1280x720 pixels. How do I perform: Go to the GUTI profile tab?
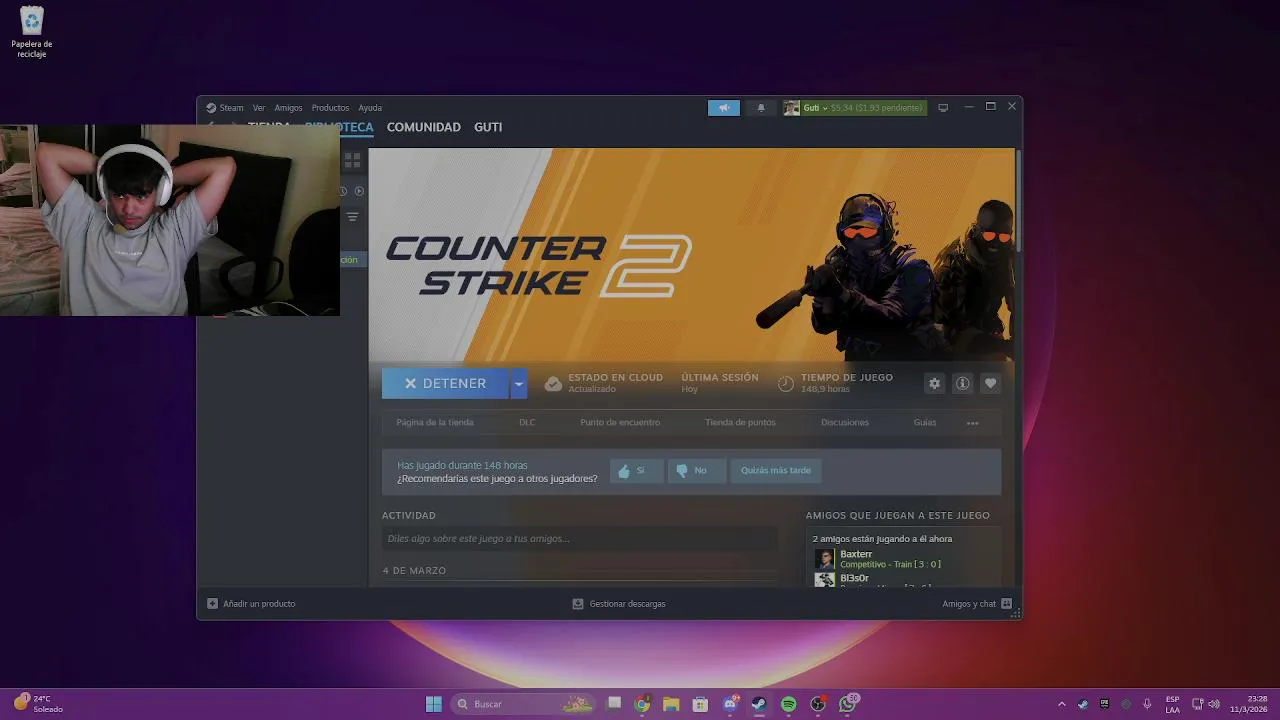[x=488, y=127]
